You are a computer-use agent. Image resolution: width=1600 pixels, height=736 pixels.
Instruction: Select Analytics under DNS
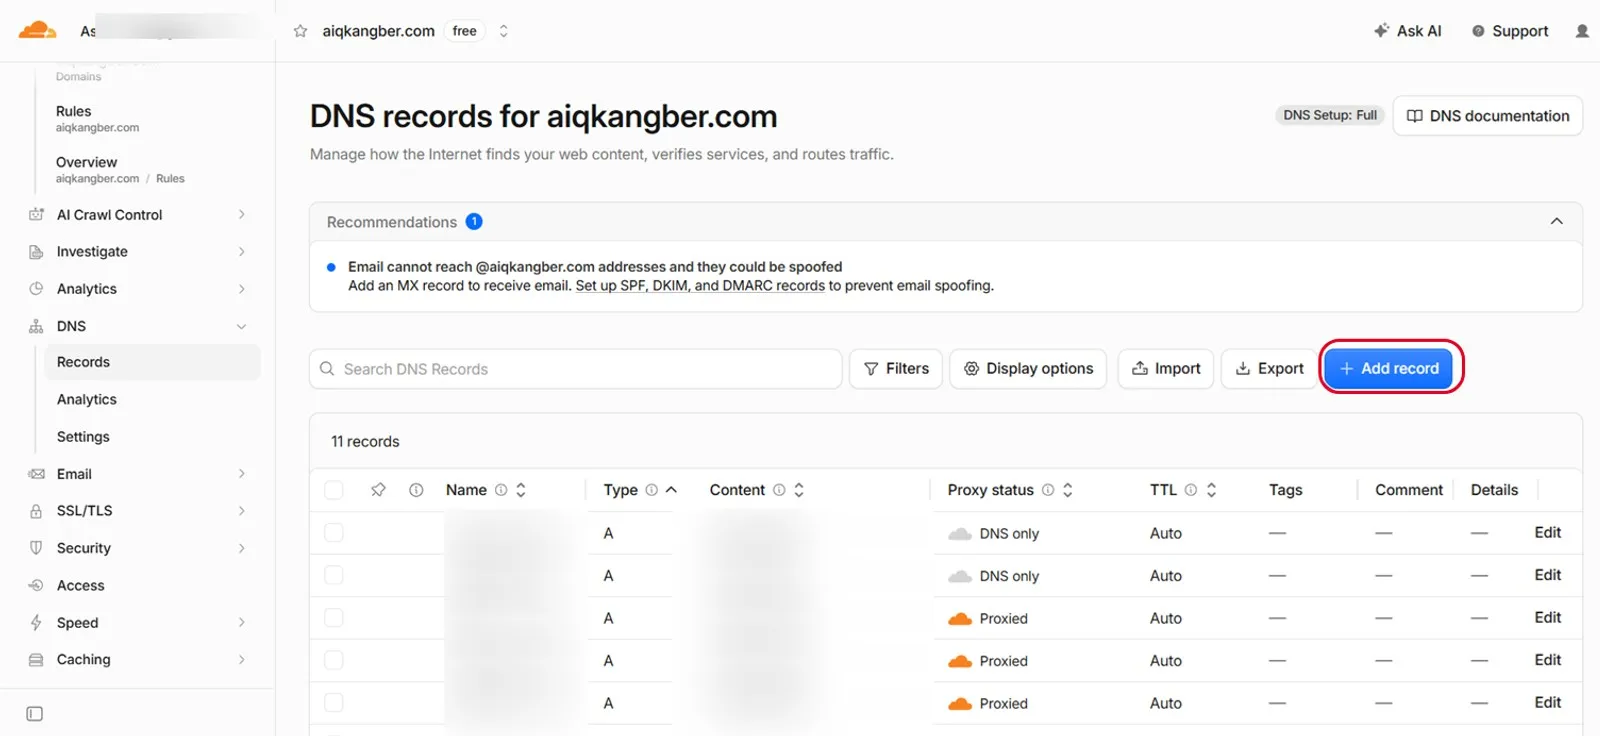[87, 399]
